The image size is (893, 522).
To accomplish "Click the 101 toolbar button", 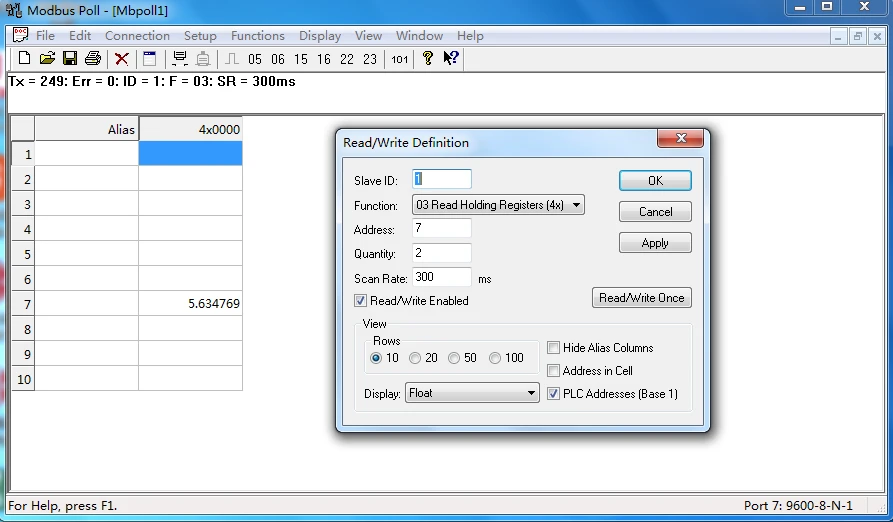I will [x=400, y=59].
